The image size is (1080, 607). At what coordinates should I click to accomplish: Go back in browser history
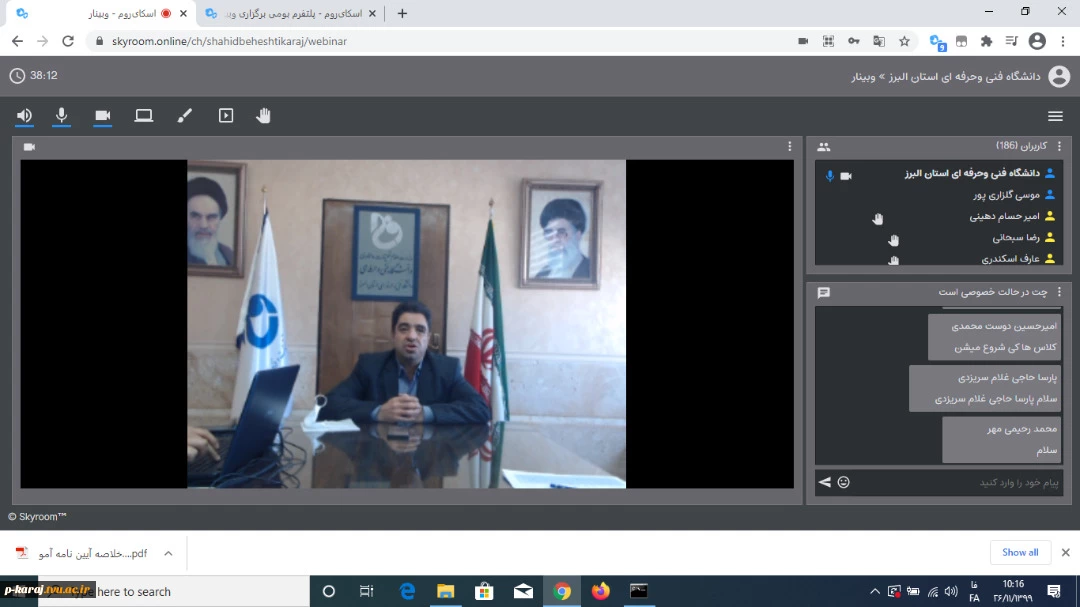click(17, 41)
